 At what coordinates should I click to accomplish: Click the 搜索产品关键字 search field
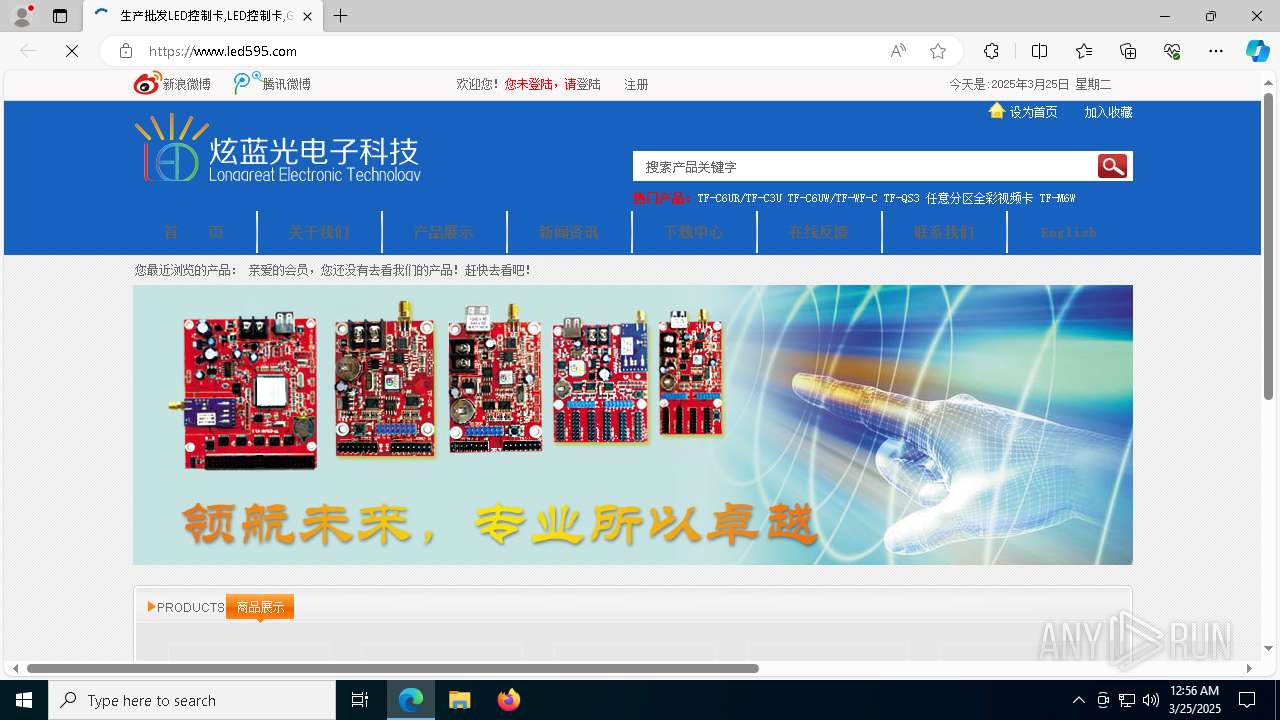[865, 166]
